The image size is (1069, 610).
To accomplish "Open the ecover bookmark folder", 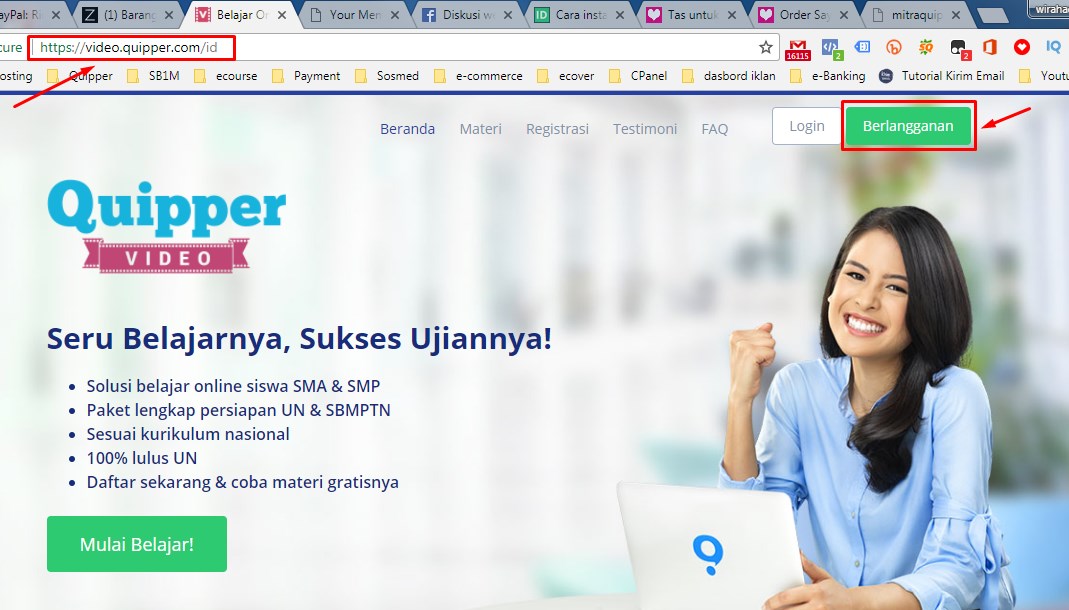I will click(566, 76).
